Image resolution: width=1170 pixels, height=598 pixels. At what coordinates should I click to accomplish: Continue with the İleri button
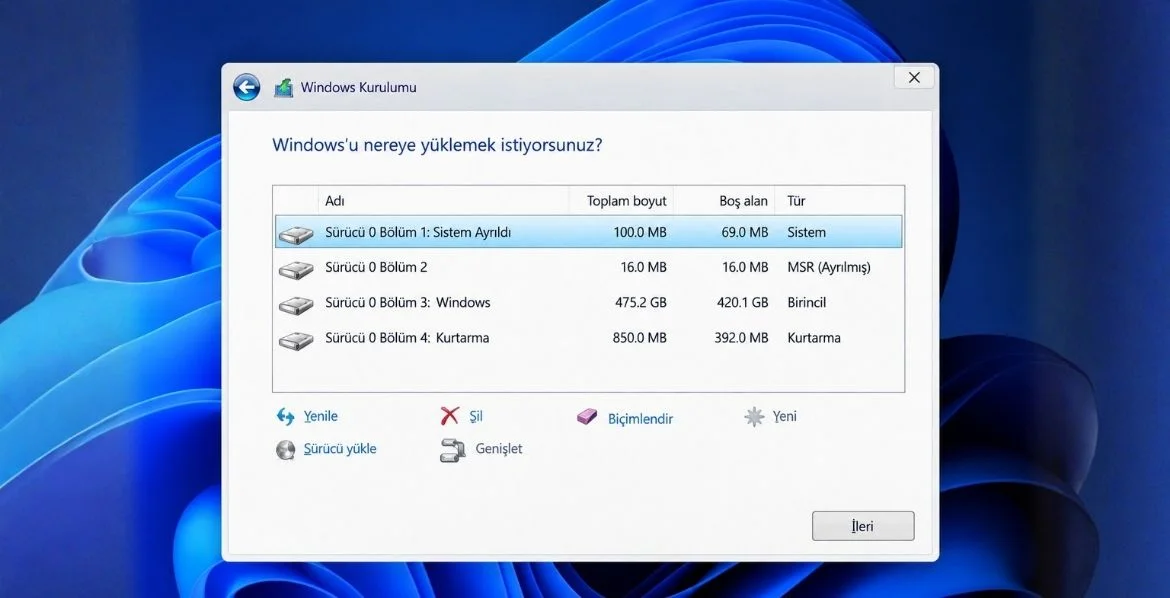pyautogui.click(x=863, y=526)
